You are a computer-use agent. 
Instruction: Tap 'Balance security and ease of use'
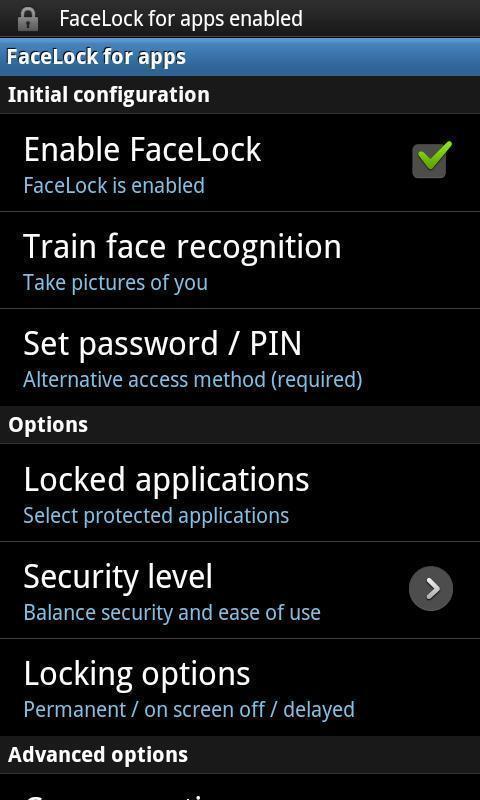point(172,612)
